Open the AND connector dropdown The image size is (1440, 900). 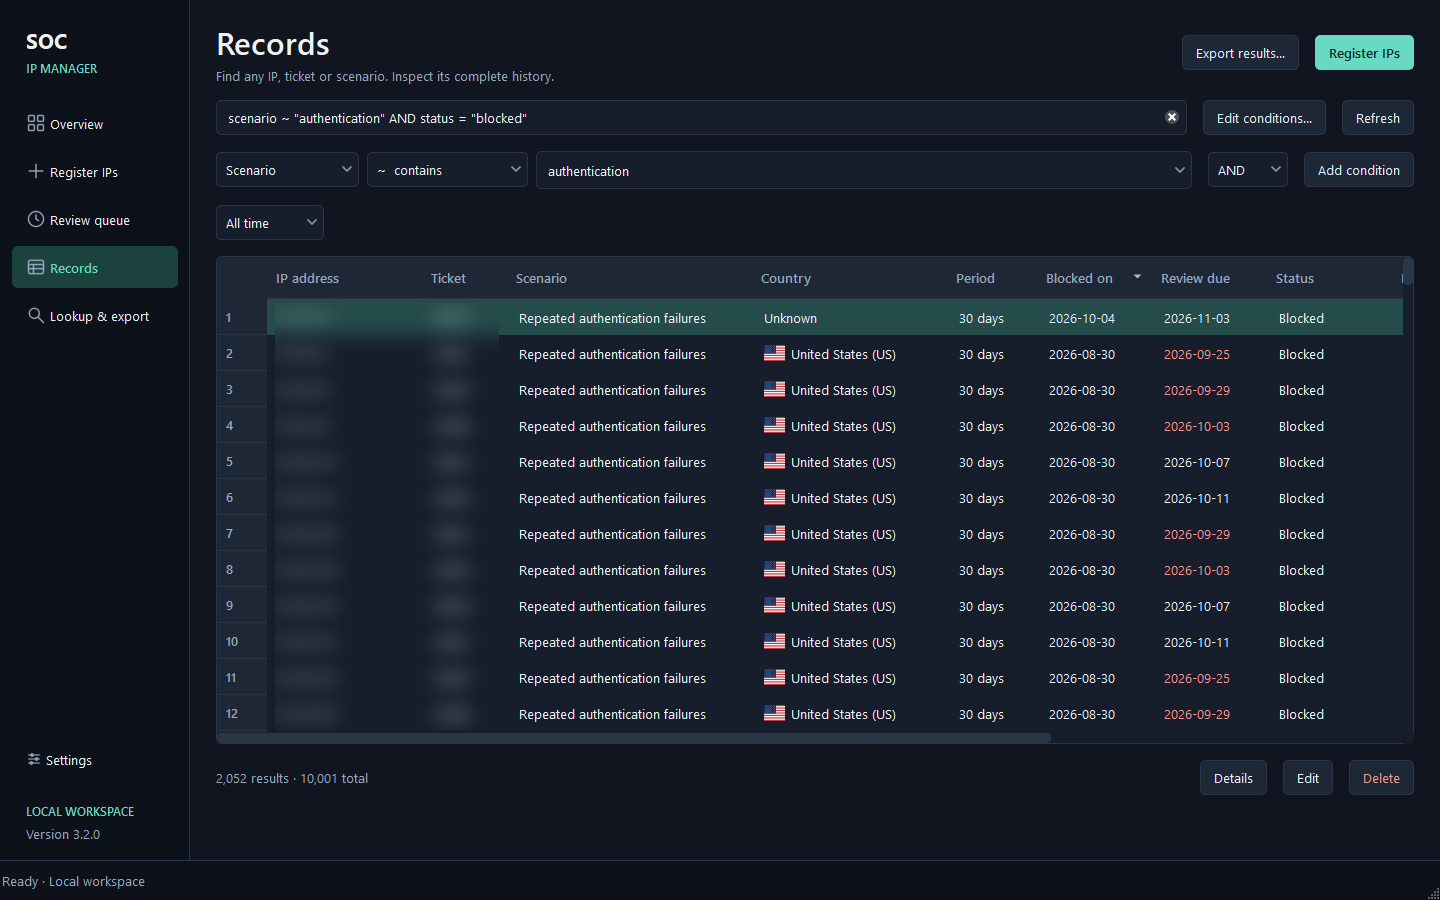(1247, 170)
